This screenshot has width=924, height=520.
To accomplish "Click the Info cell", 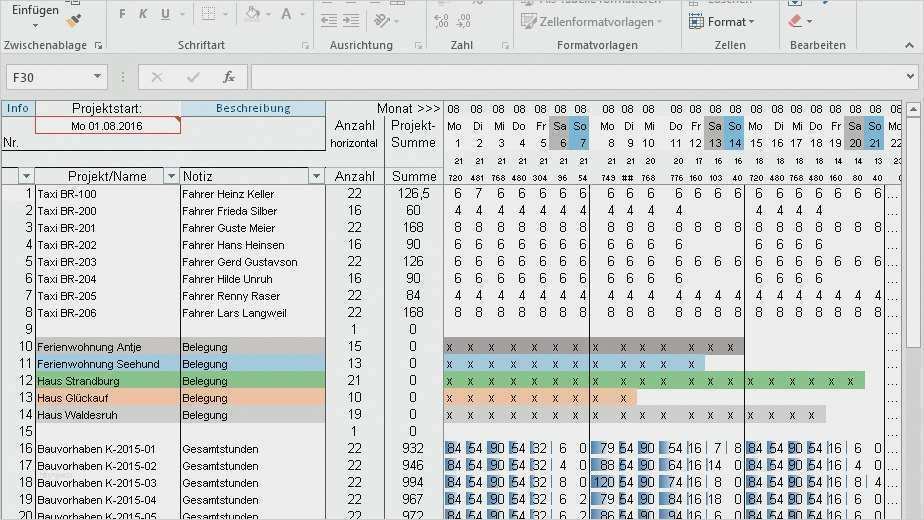I will 18,108.
